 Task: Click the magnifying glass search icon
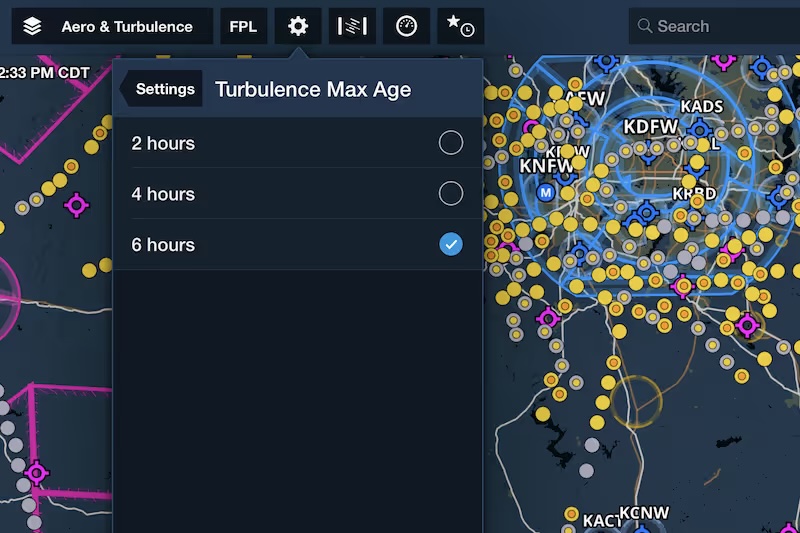[x=645, y=27]
